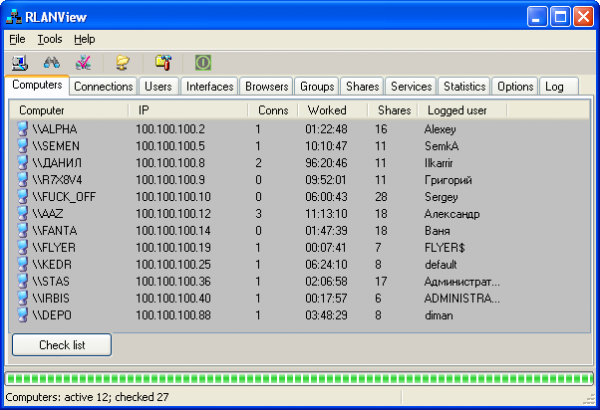
Task: Click the computer icon next to \\ДАНИЛ
Action: 23,163
